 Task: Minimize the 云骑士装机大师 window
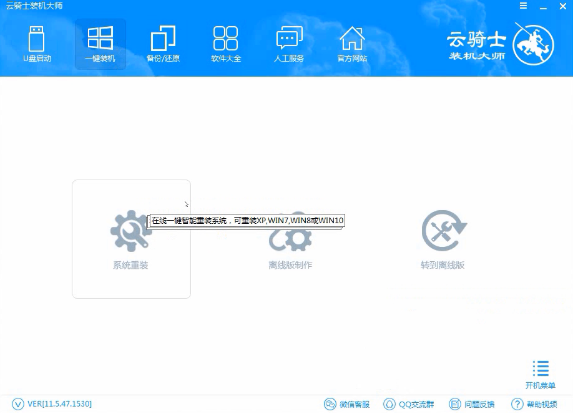pyautogui.click(x=543, y=6)
